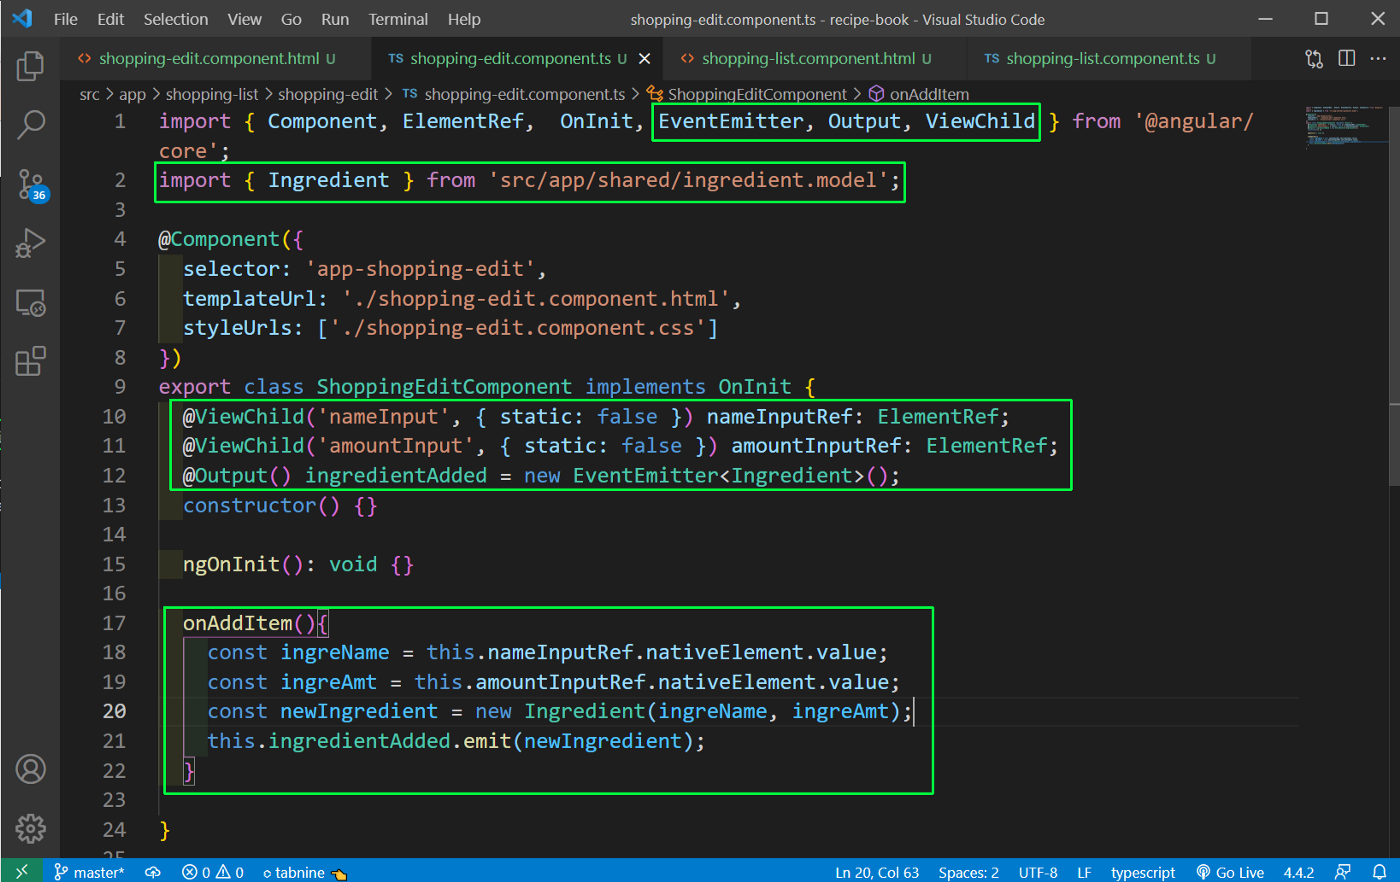This screenshot has height=882, width=1400.
Task: Open the Extensions view
Action: (30, 361)
